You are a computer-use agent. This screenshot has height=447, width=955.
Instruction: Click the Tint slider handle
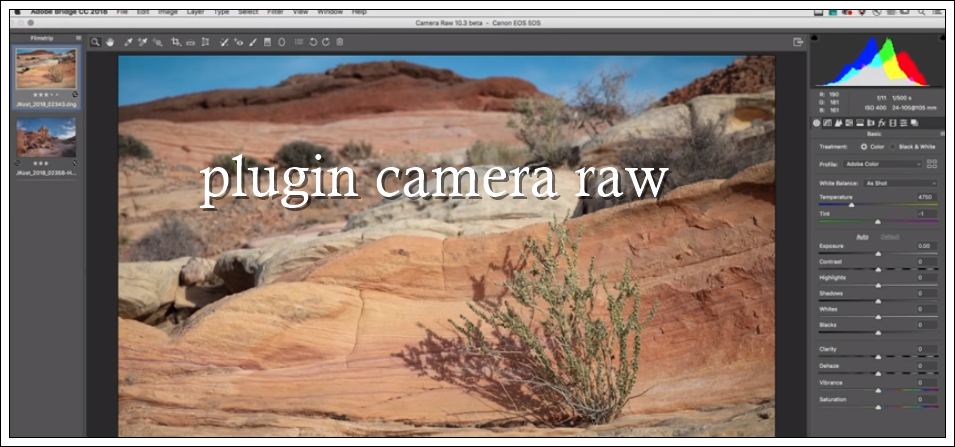pos(878,222)
